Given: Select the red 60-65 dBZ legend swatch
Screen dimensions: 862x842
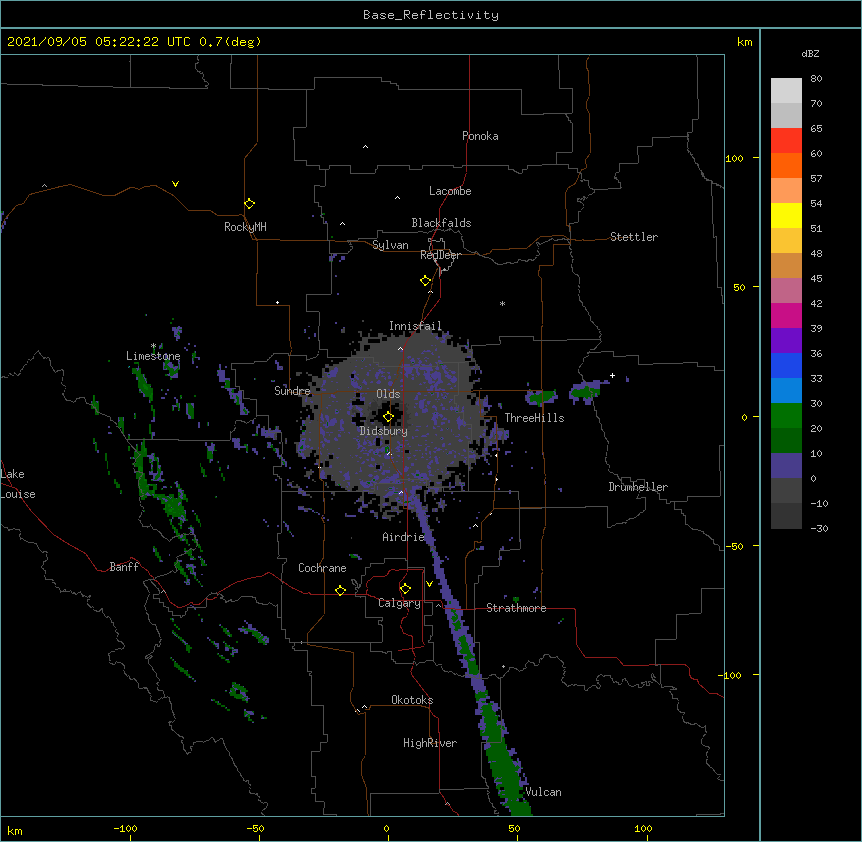Looking at the screenshot, I should point(786,141).
